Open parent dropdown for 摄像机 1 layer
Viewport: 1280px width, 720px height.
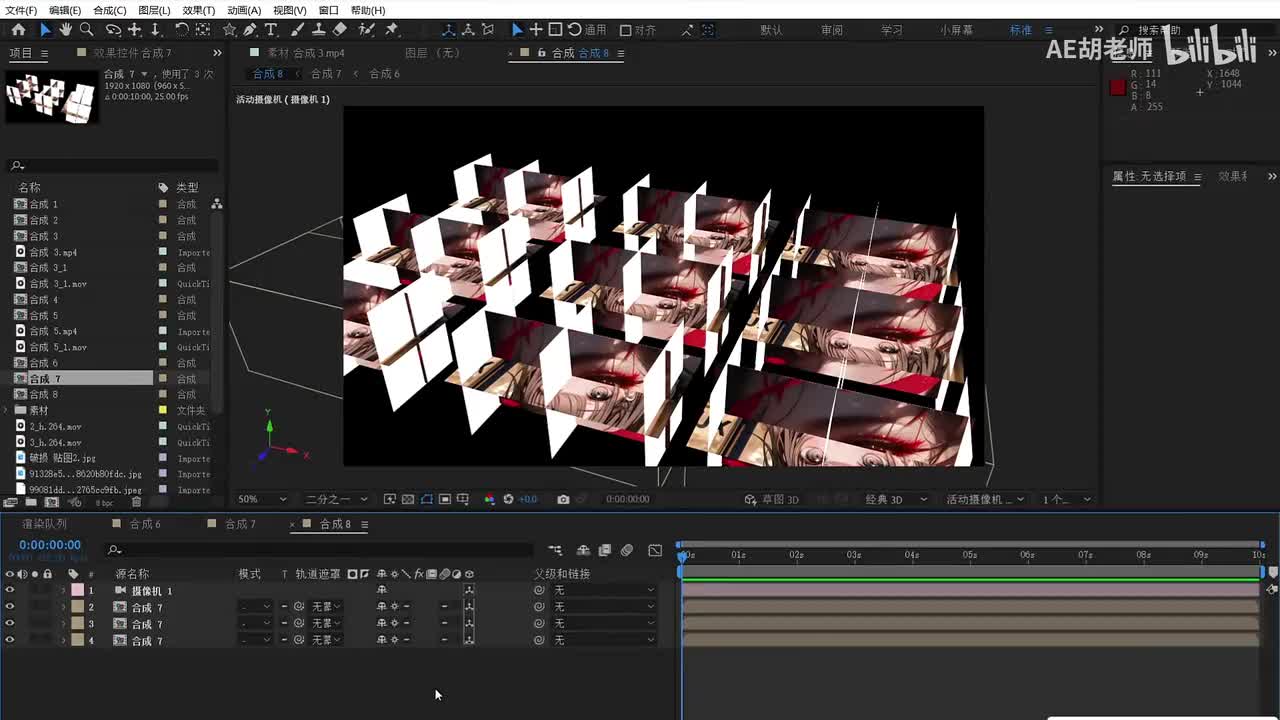pos(605,590)
